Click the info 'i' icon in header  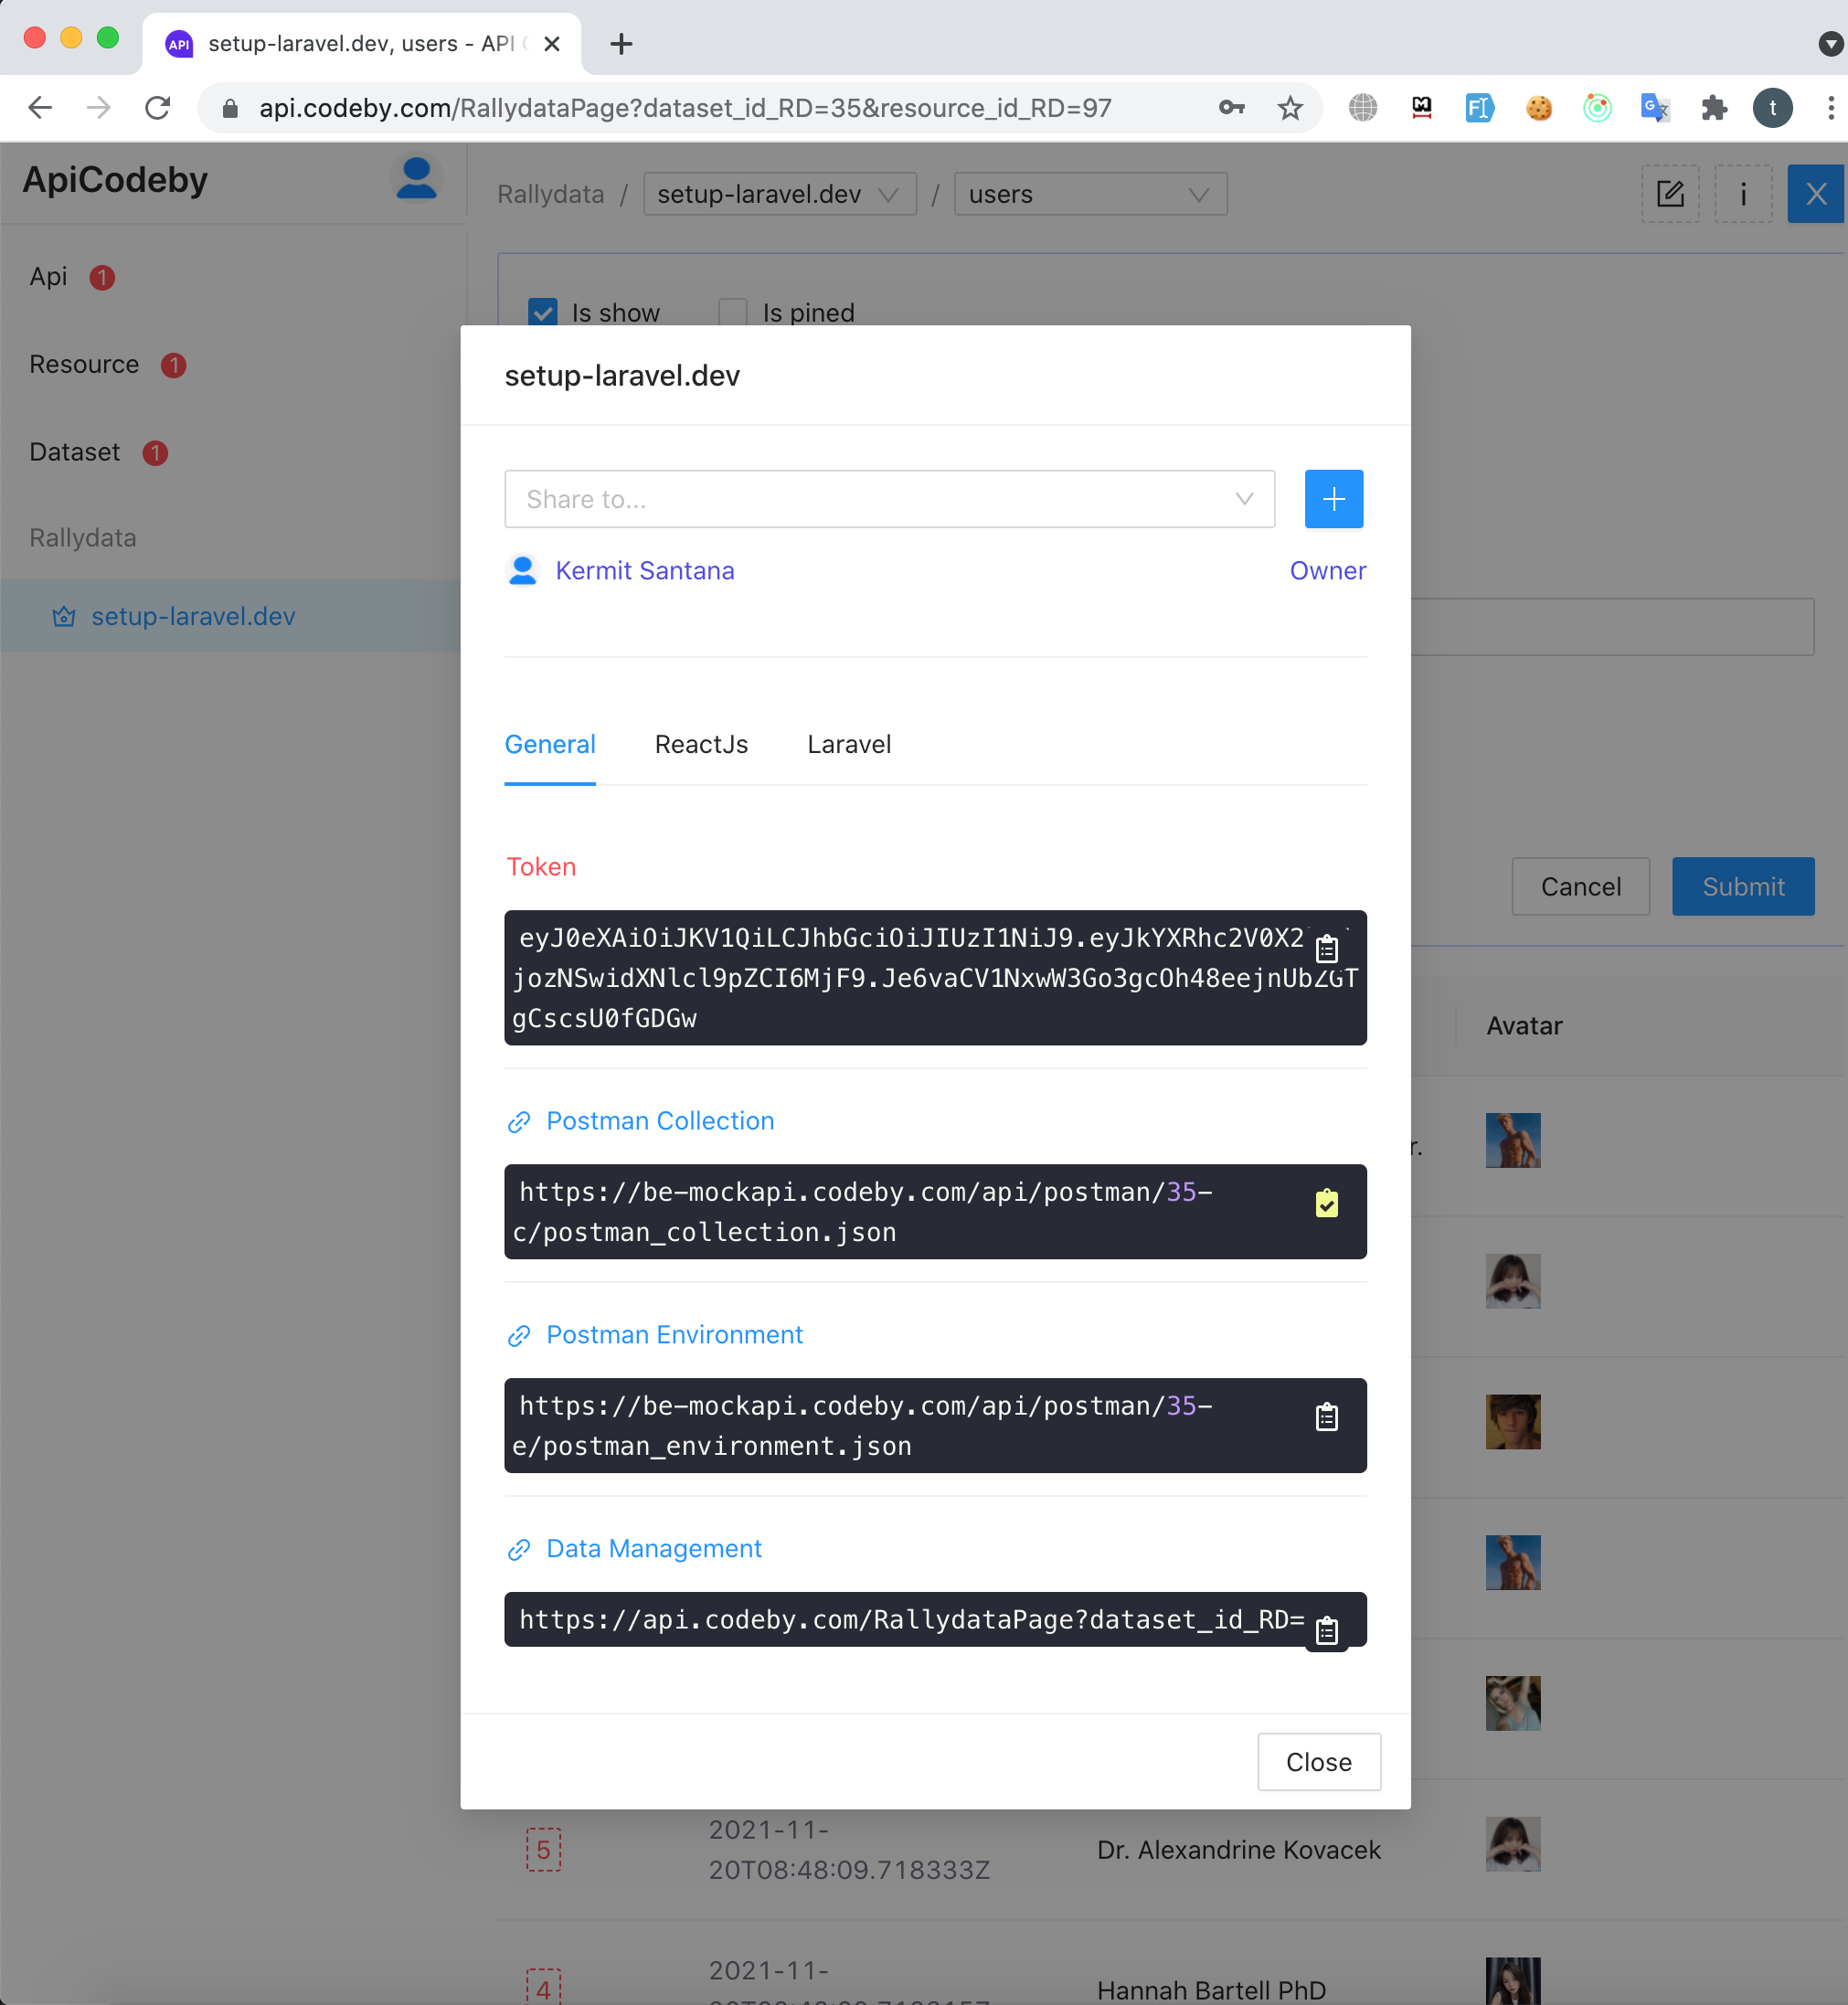pyautogui.click(x=1743, y=194)
